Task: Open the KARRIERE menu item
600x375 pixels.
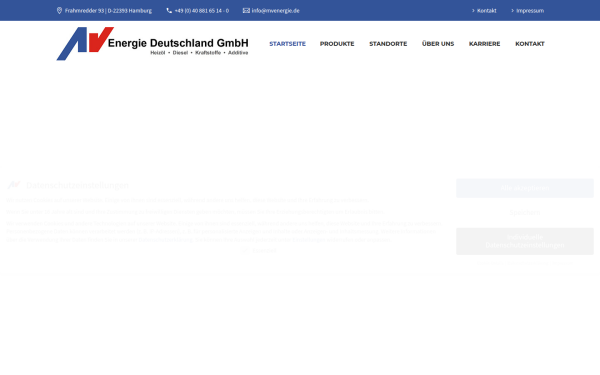Action: point(484,44)
